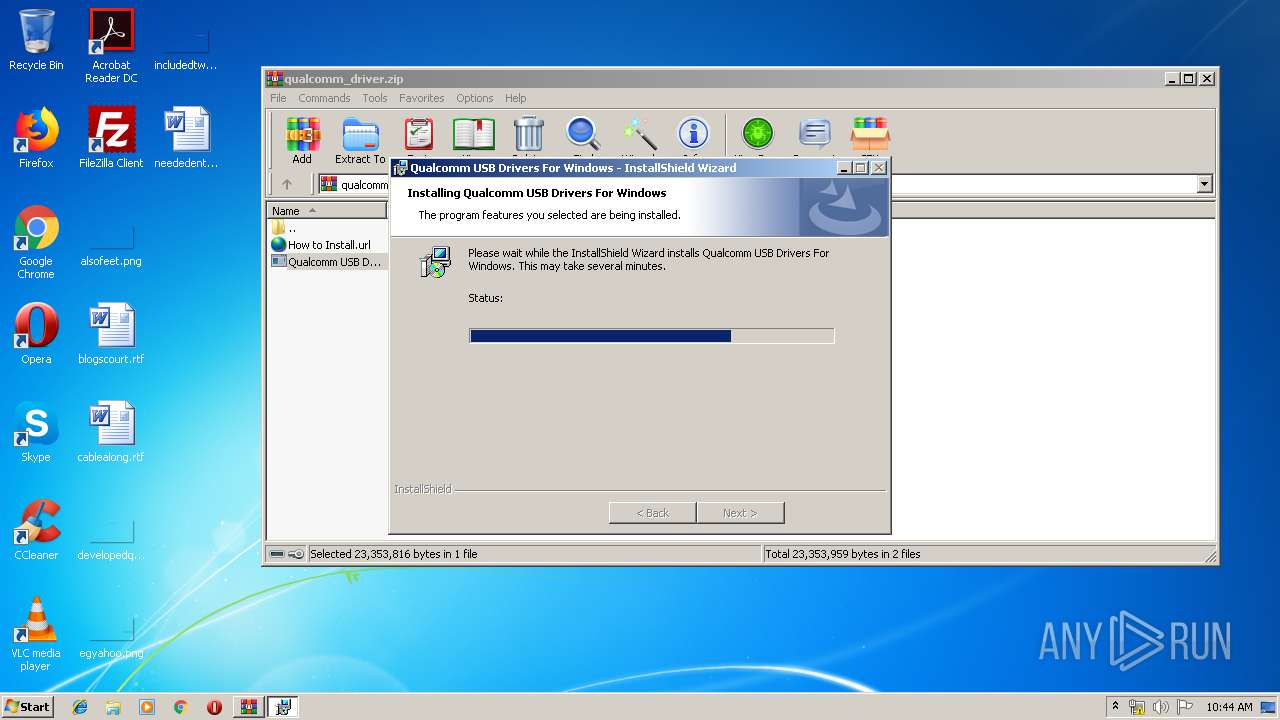Image resolution: width=1280 pixels, height=720 pixels.
Task: Open the Firefox desktop shortcut
Action: click(x=36, y=138)
